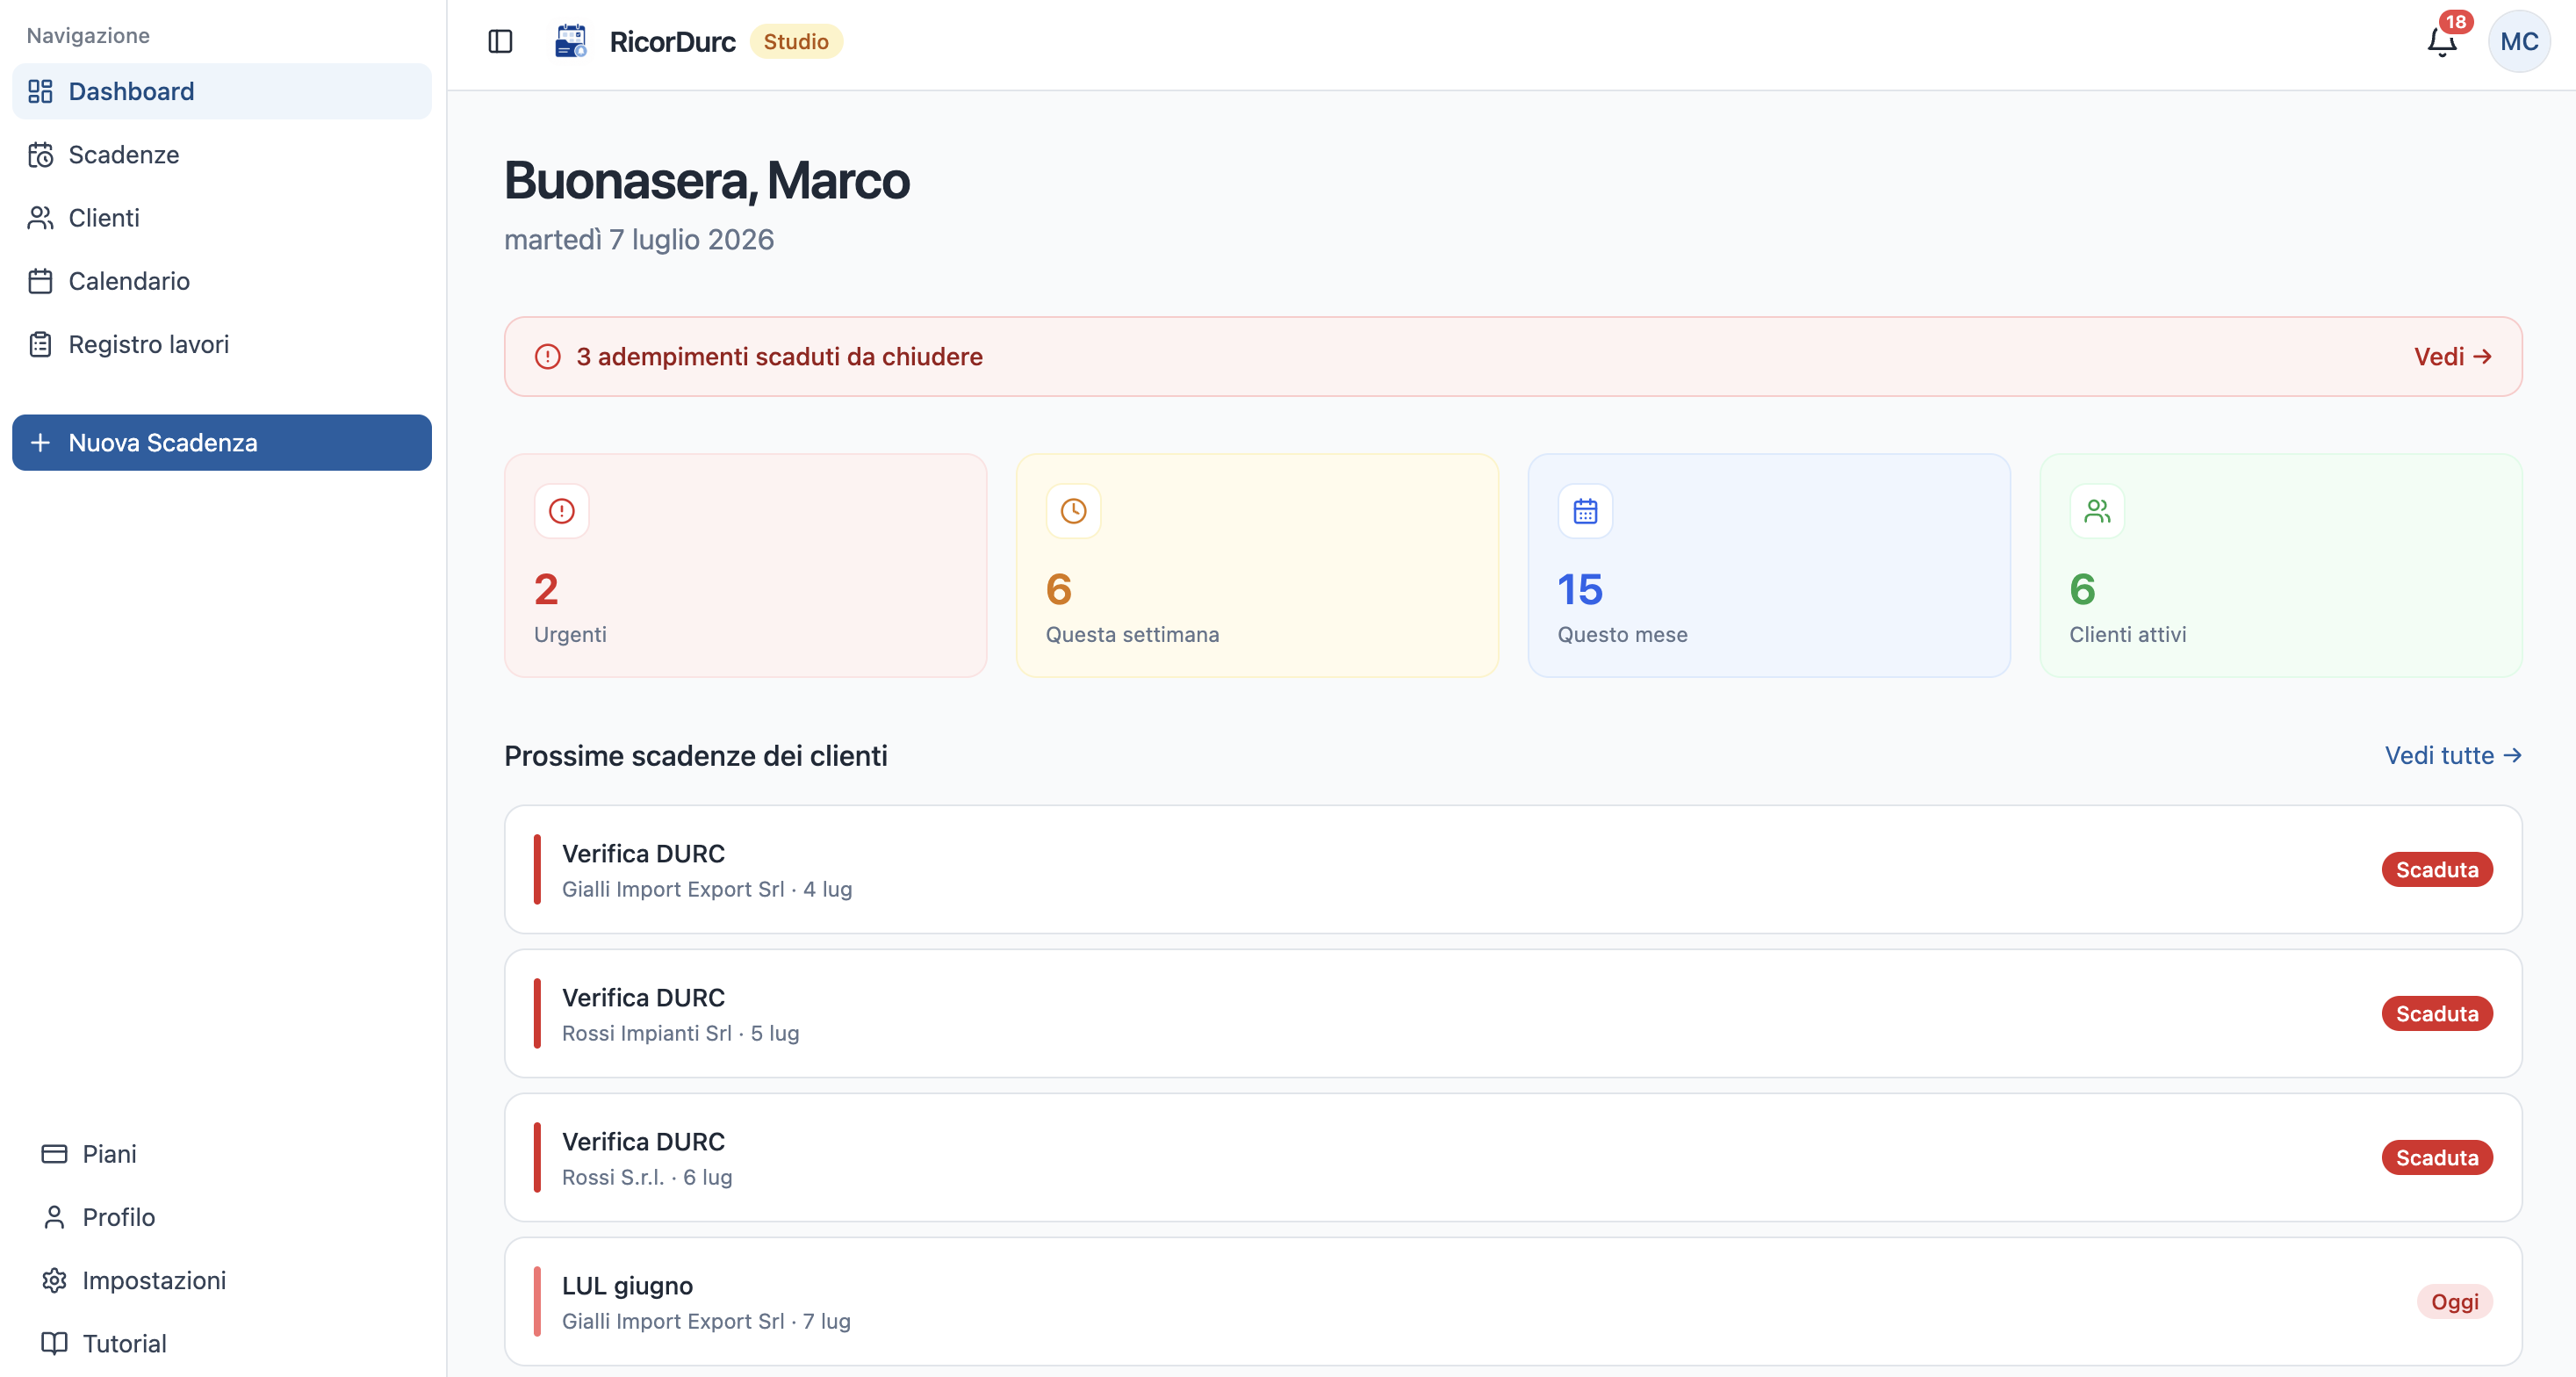Click Scaduta badge on Rossi S.r.l. row
The image size is (2576, 1377).
tap(2437, 1157)
